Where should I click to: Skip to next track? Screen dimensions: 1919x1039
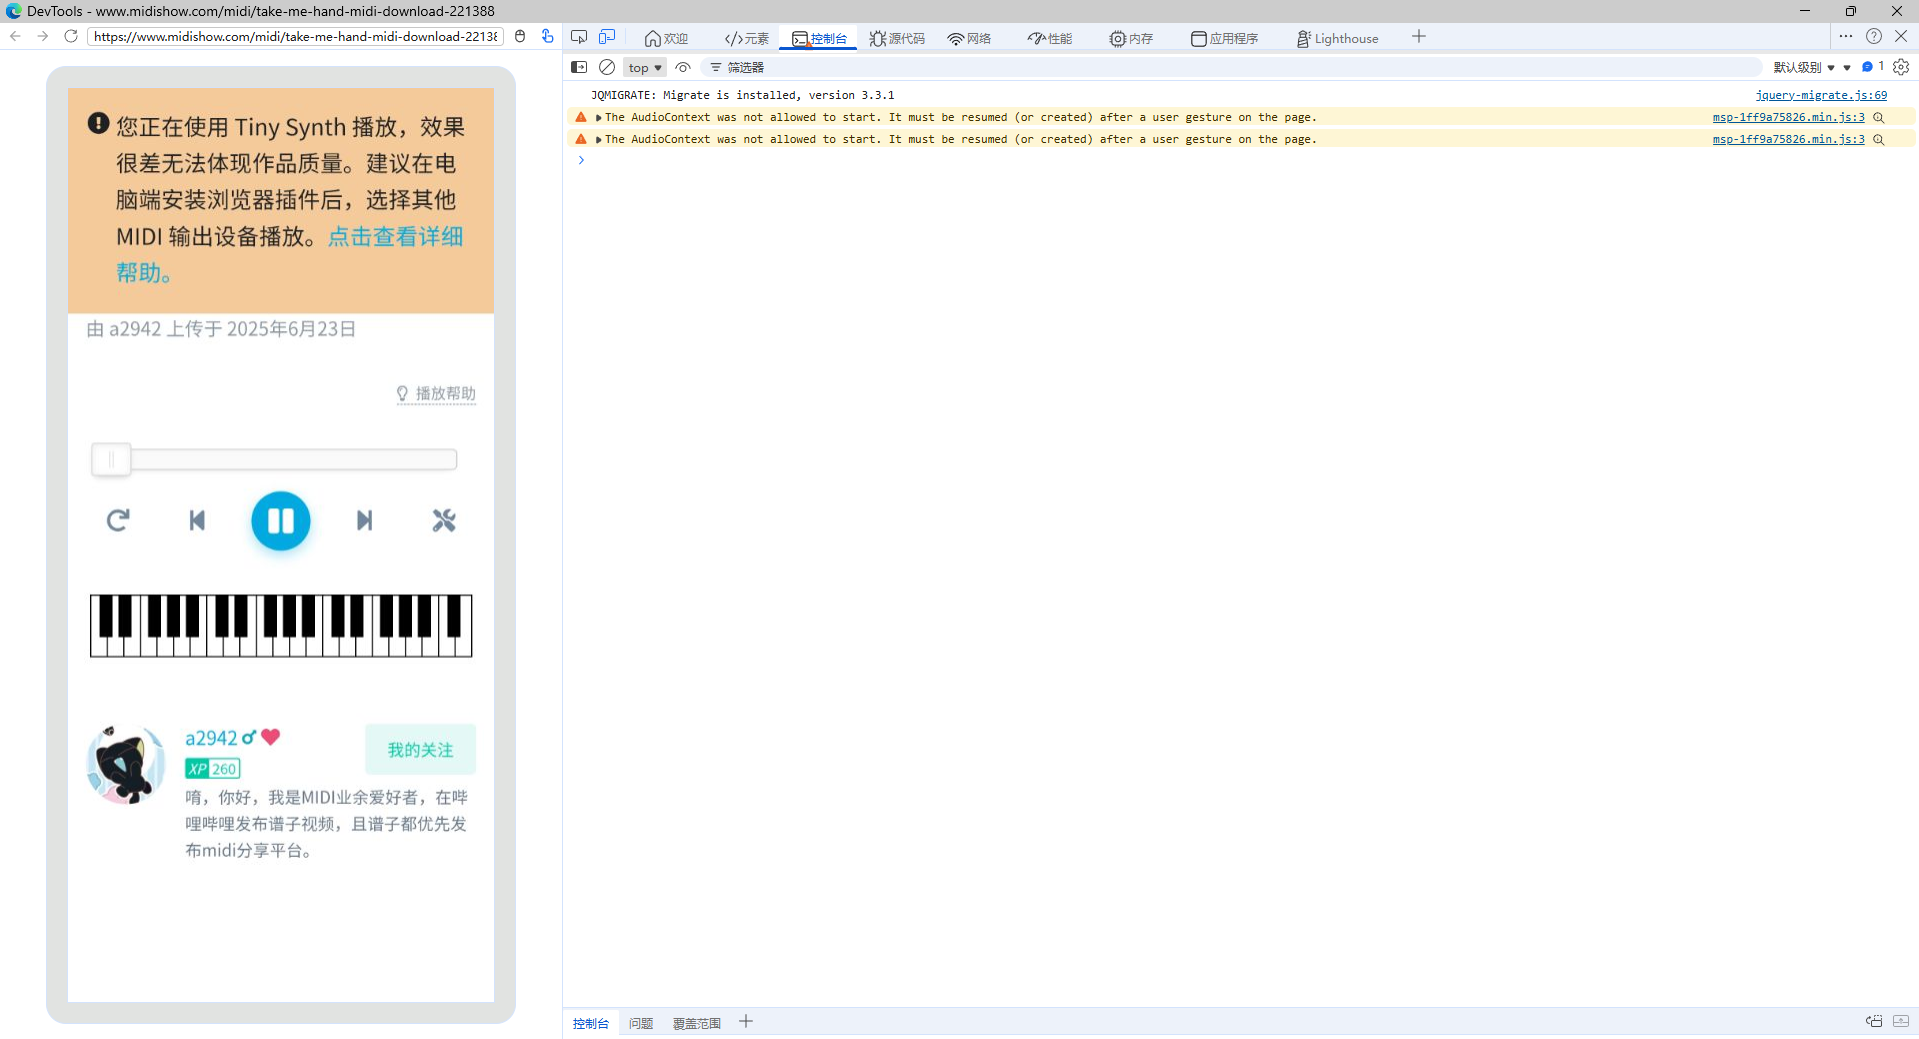tap(364, 520)
